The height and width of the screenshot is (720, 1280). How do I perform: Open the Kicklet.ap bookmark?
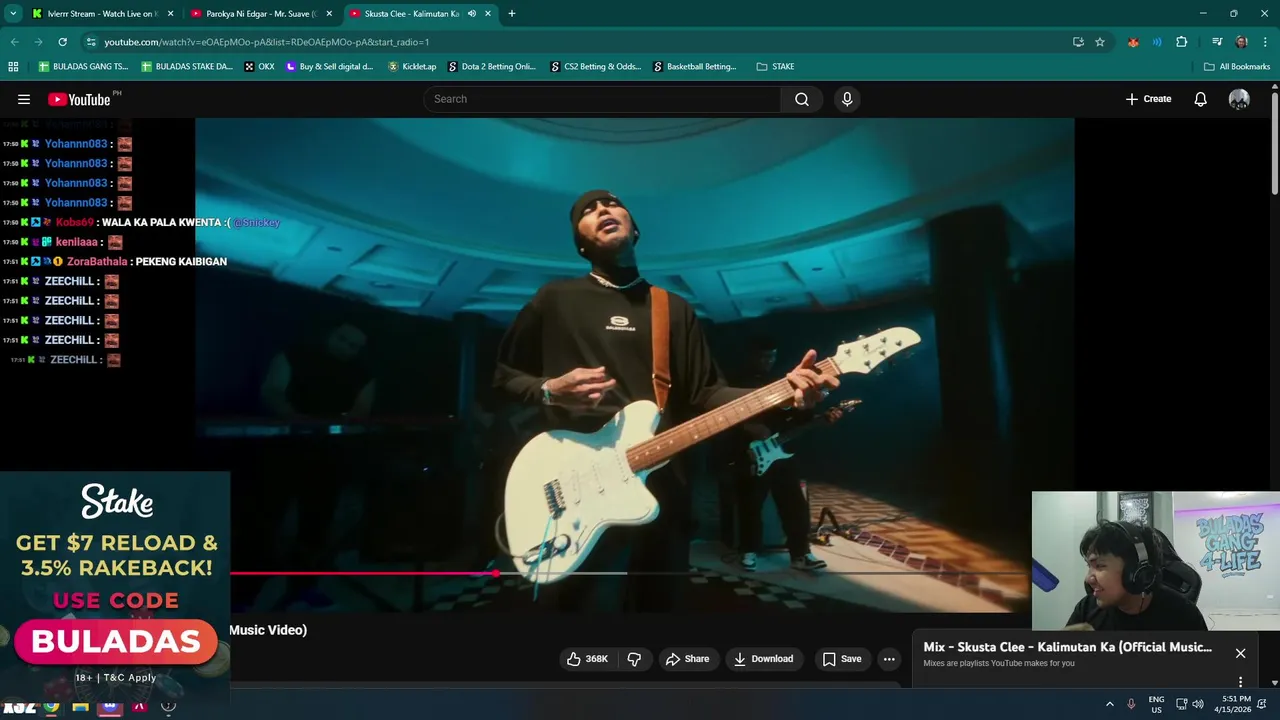(412, 66)
